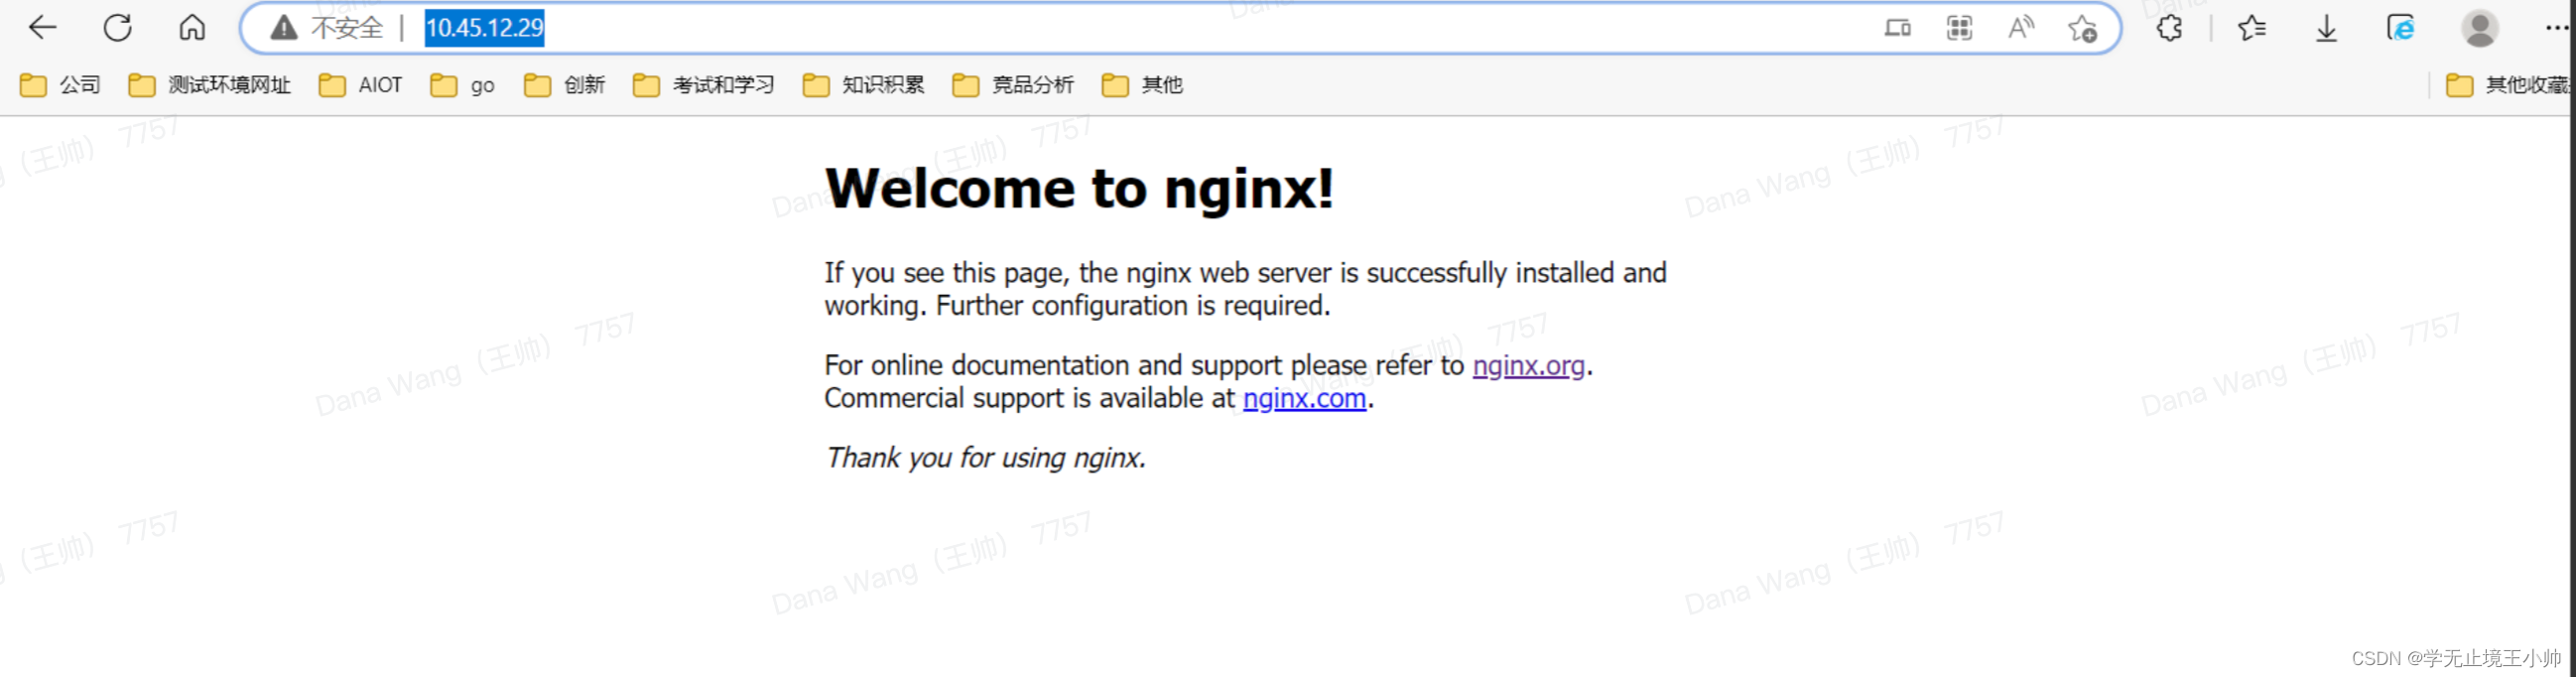Open the 其他收藏 folder at far right
Screen dimensions: 2576x677
point(2508,85)
